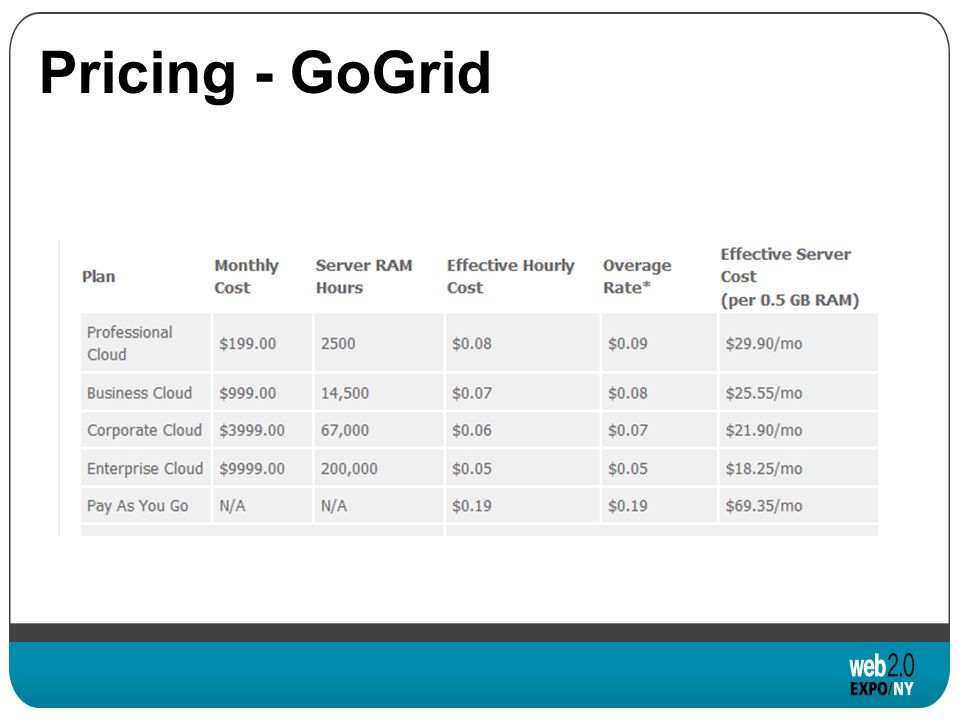Screen dimensions: 960x720
Task: Click the 'Server RAM Hours' column header
Action: tap(364, 277)
